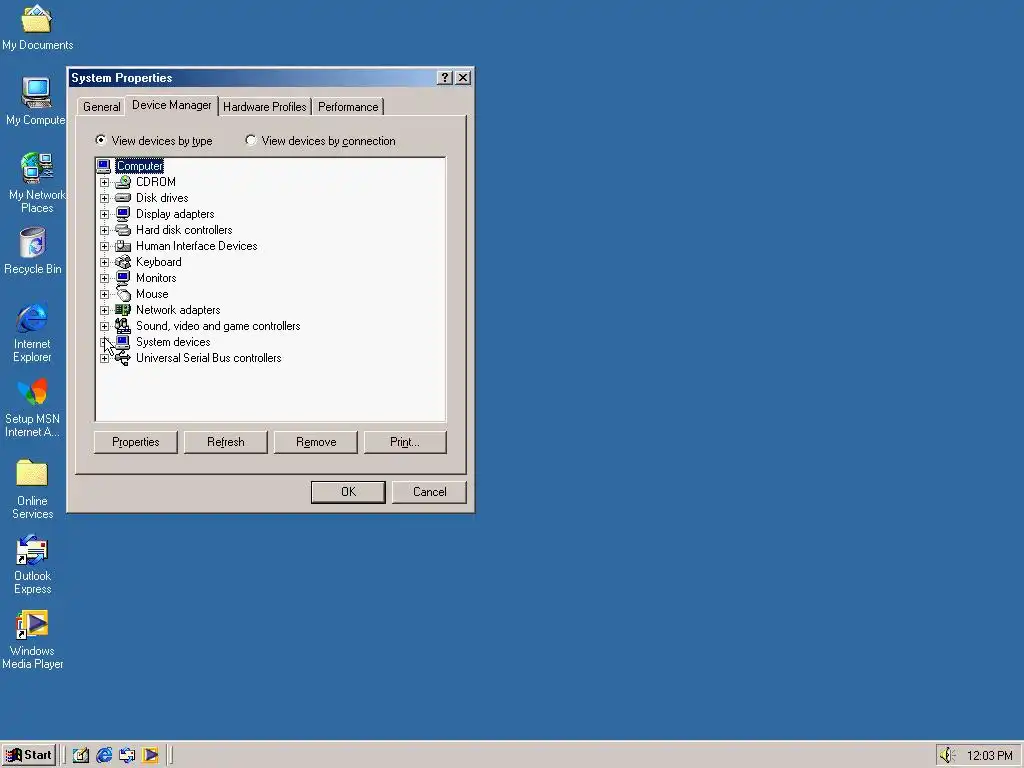Click the 12:03 PM taskbar clock

pyautogui.click(x=989, y=756)
